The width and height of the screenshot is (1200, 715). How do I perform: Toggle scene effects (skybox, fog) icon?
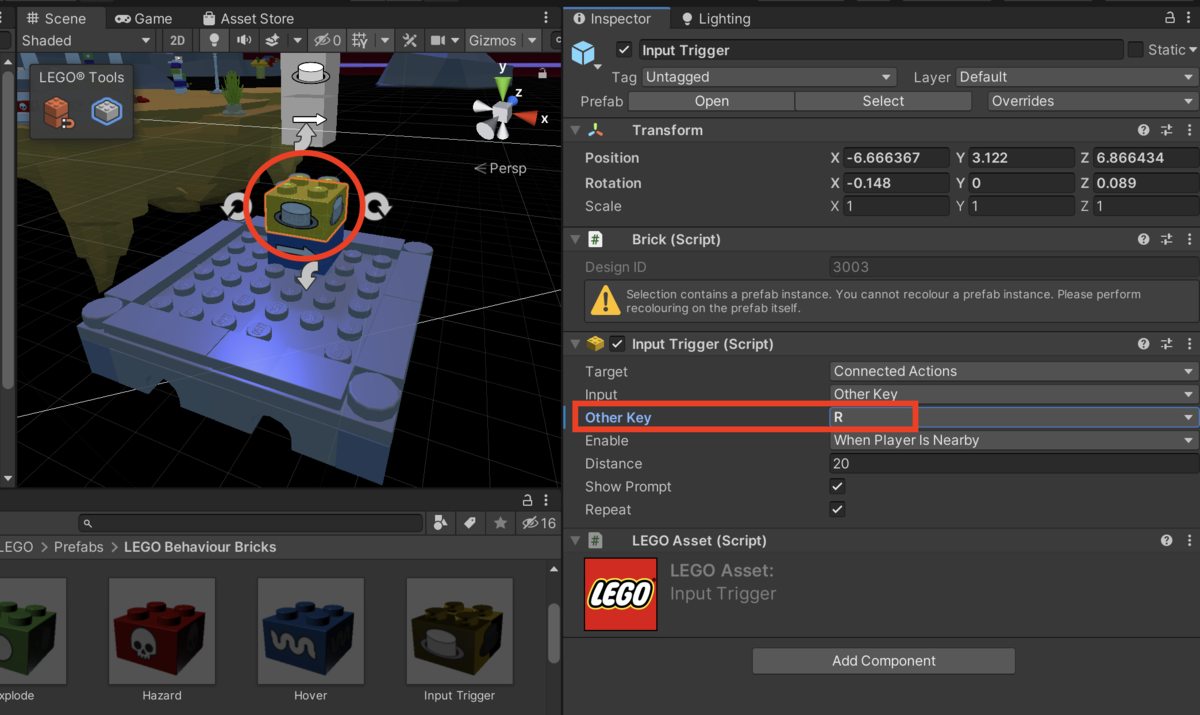[273, 41]
